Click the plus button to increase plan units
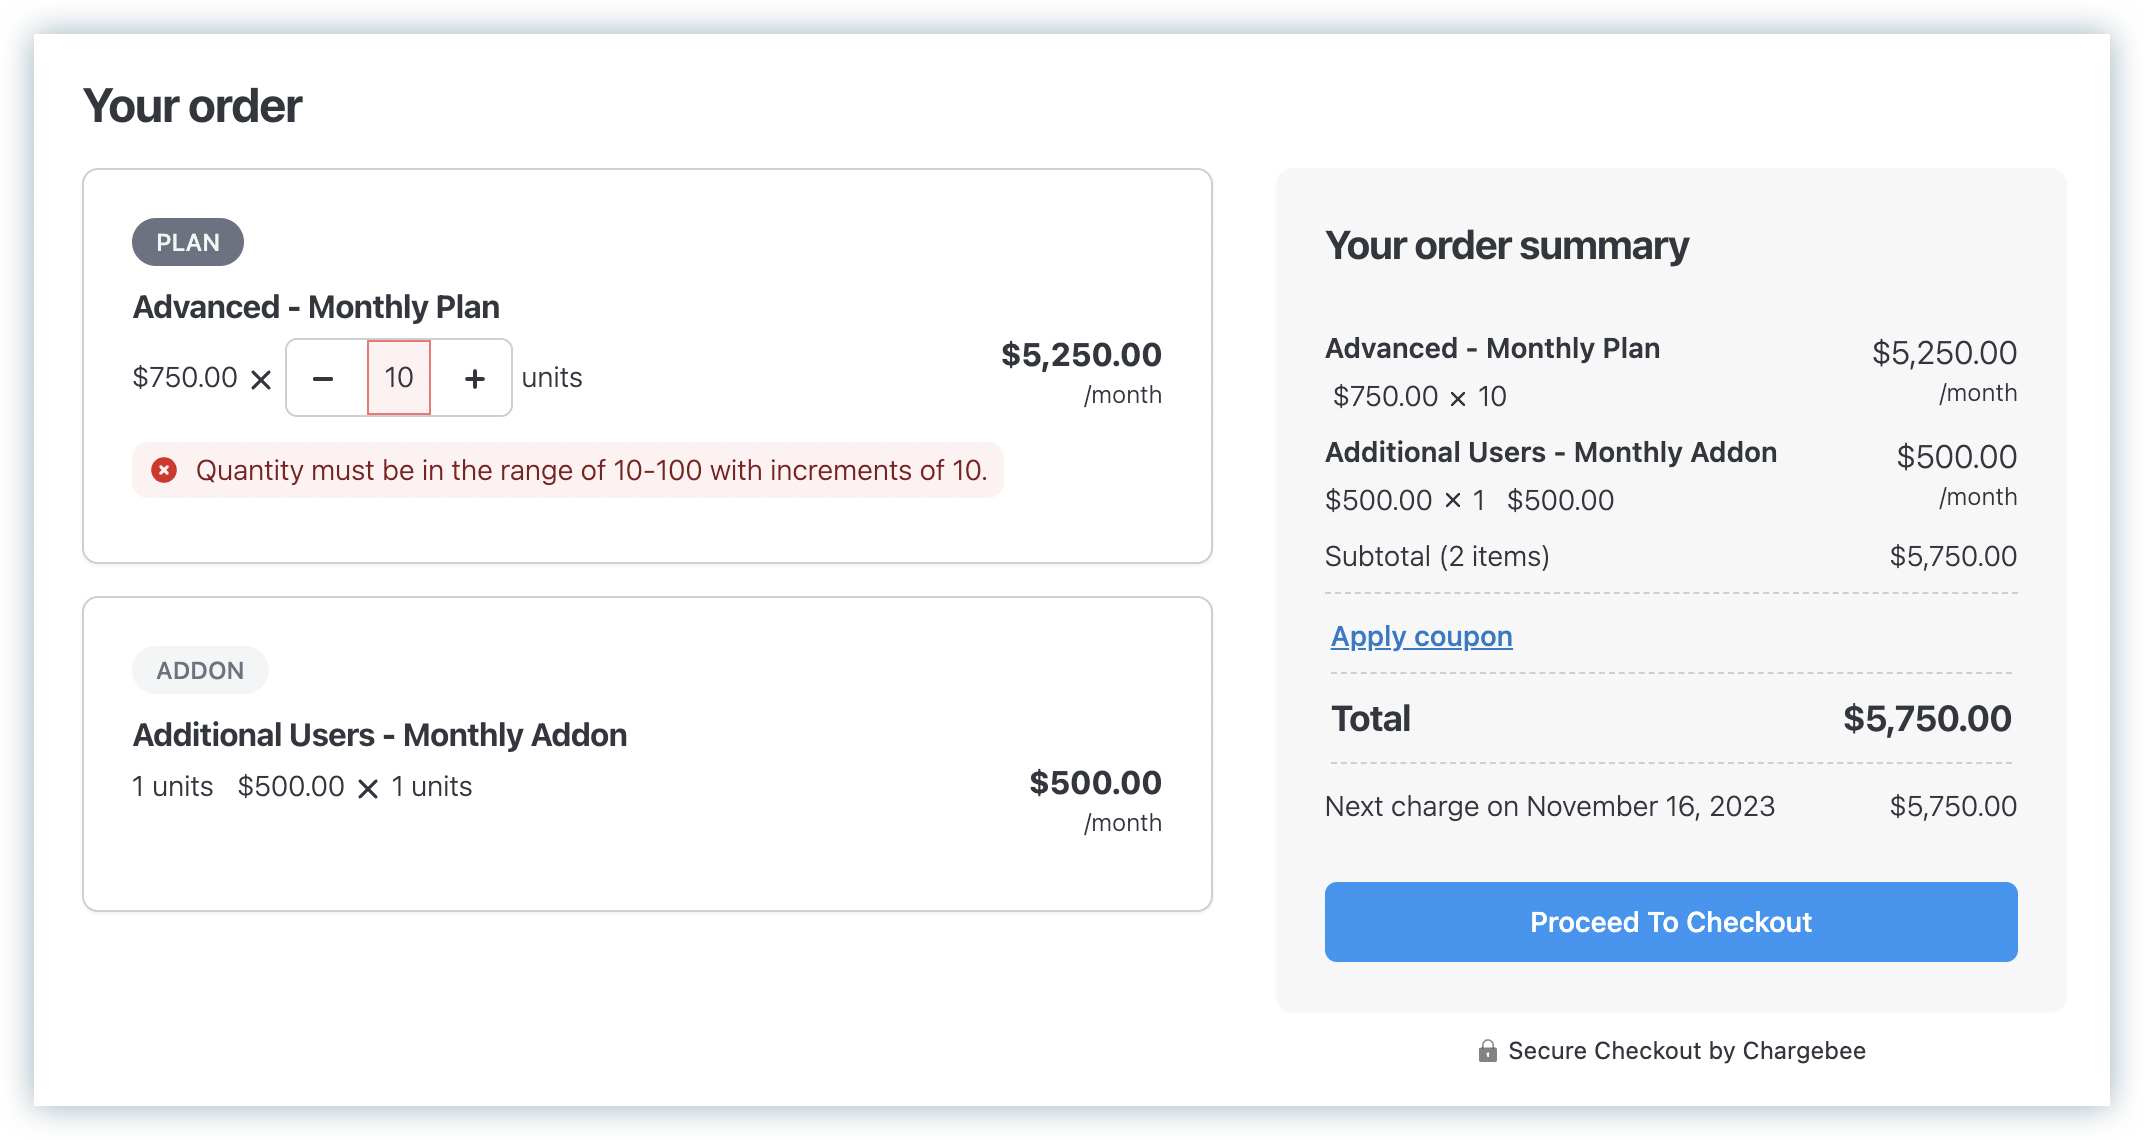Viewport: 2144px width, 1140px height. 474,378
